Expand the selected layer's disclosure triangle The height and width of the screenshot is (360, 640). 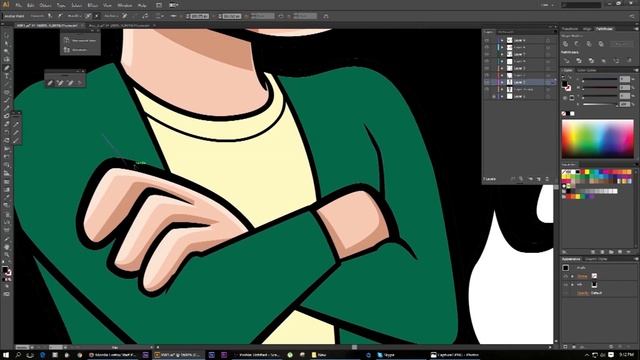click(502, 82)
